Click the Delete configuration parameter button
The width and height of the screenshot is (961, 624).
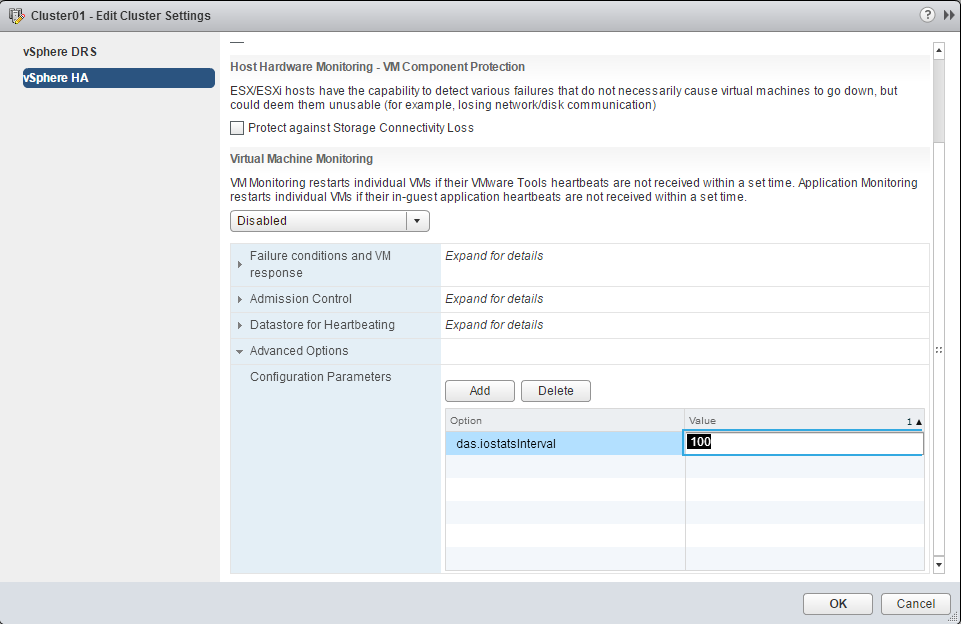(556, 391)
